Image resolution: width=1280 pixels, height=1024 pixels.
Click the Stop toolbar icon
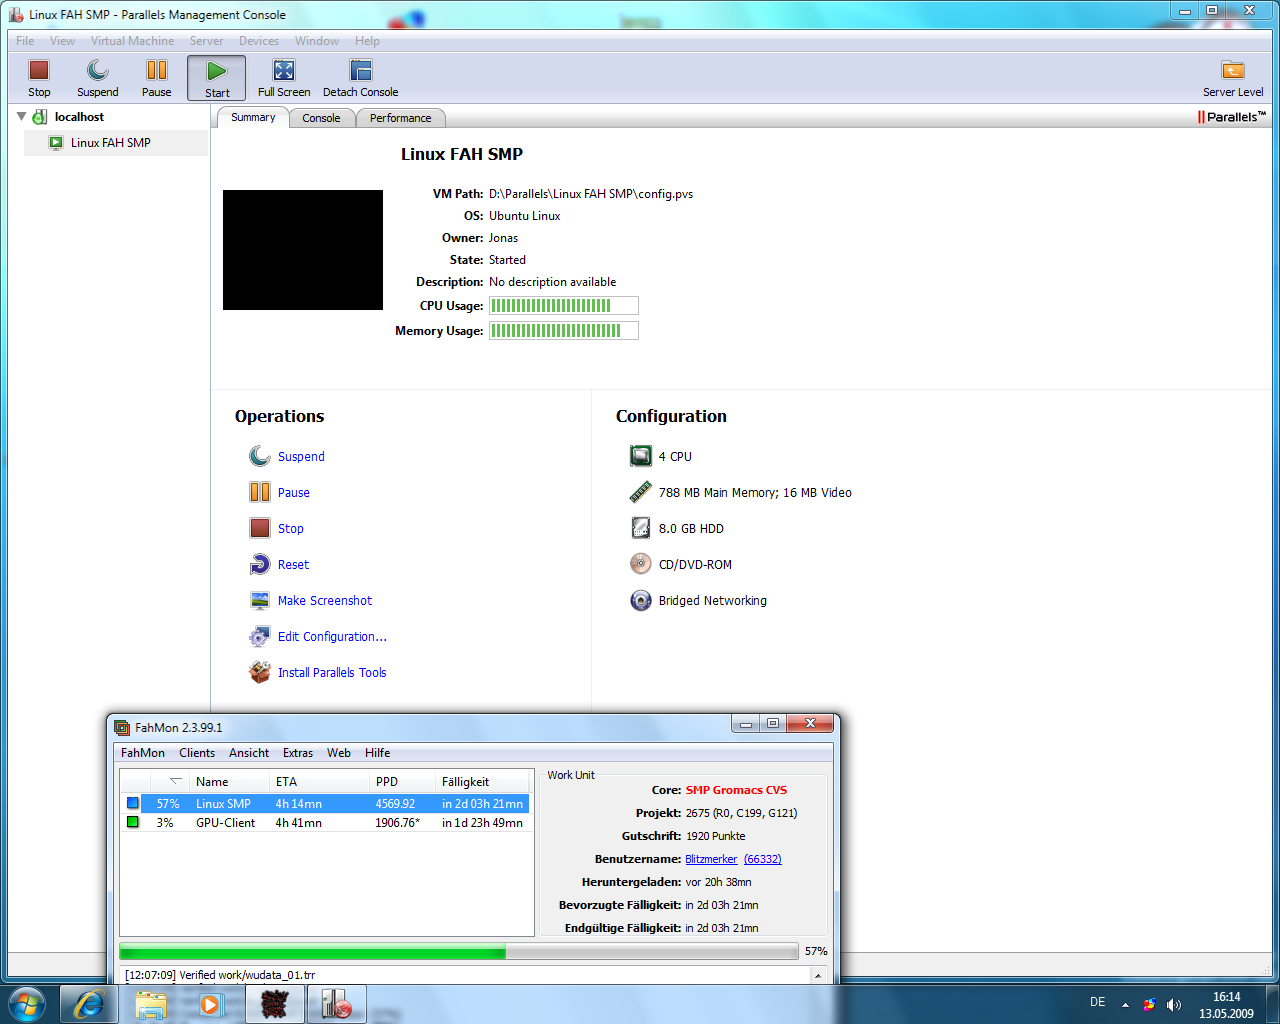[39, 70]
